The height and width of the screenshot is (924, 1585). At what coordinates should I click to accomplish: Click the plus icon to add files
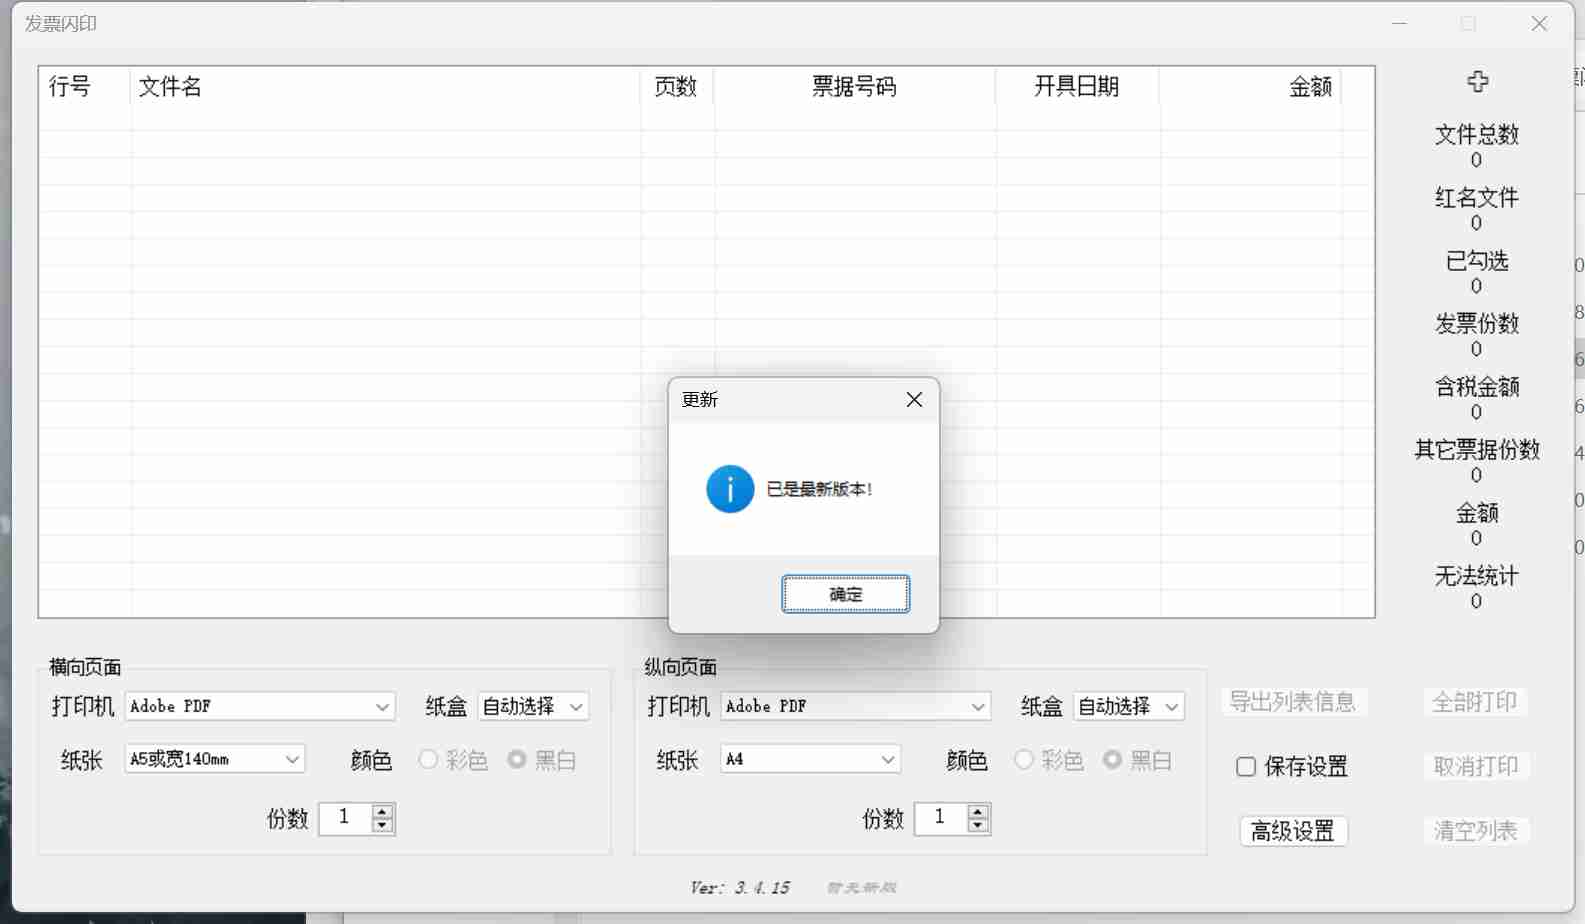click(1477, 82)
